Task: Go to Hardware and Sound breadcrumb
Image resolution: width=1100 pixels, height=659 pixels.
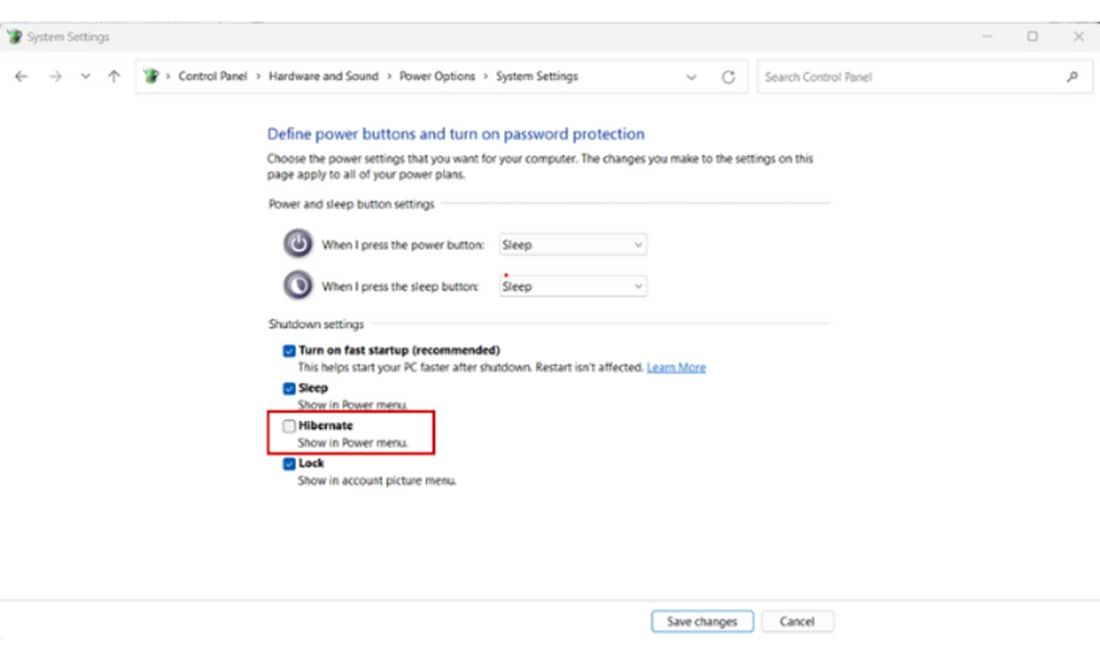Action: tap(323, 77)
